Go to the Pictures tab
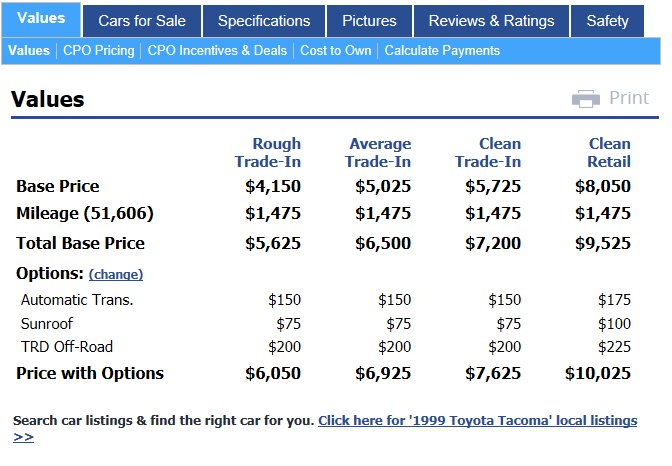 pos(369,21)
